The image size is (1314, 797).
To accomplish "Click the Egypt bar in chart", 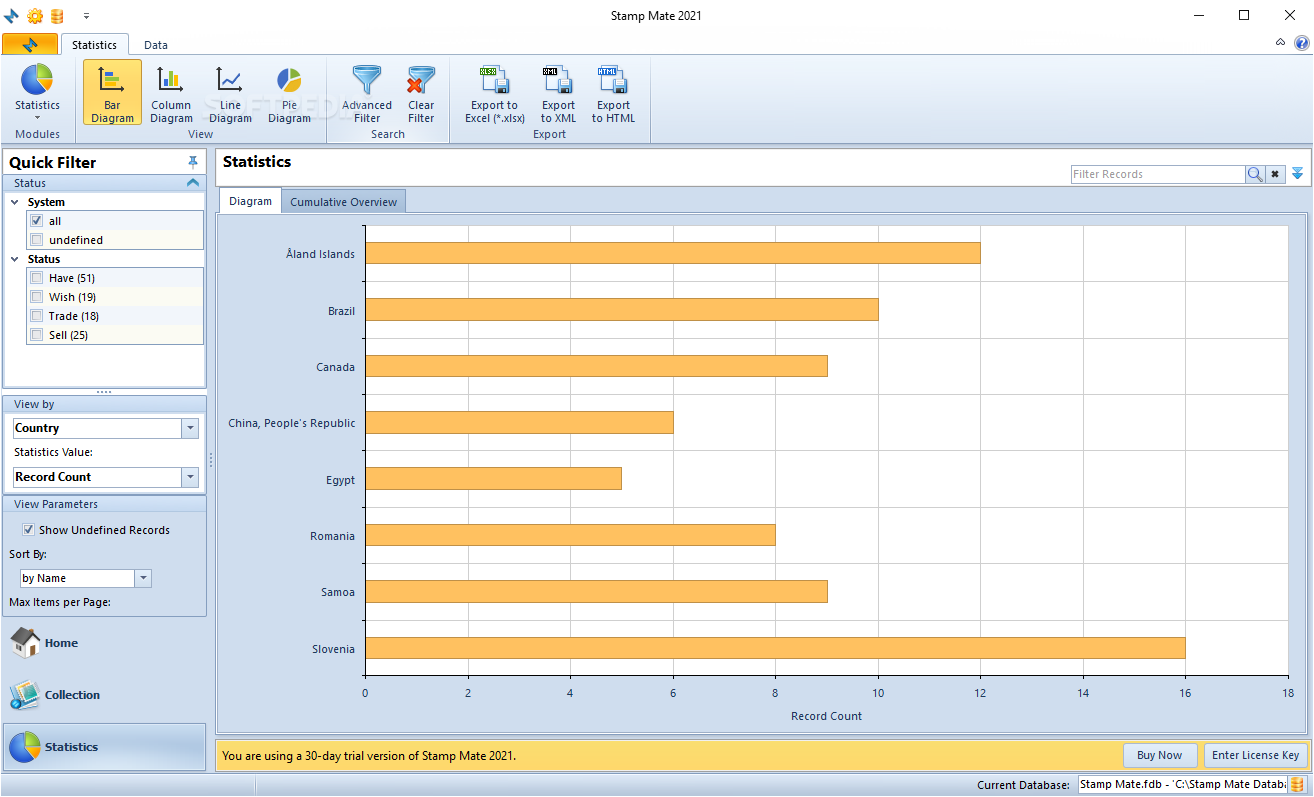I will click(x=493, y=479).
